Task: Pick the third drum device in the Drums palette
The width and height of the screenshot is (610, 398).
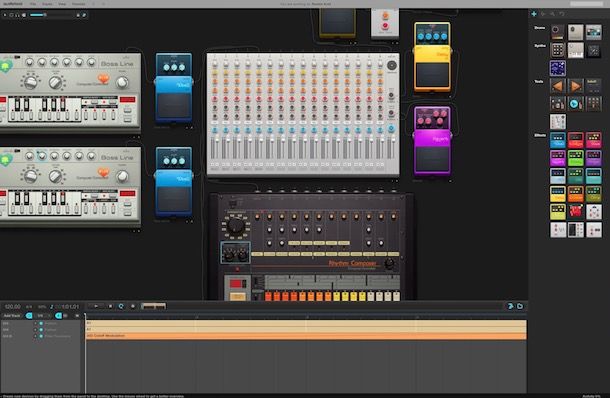Action: click(x=594, y=32)
